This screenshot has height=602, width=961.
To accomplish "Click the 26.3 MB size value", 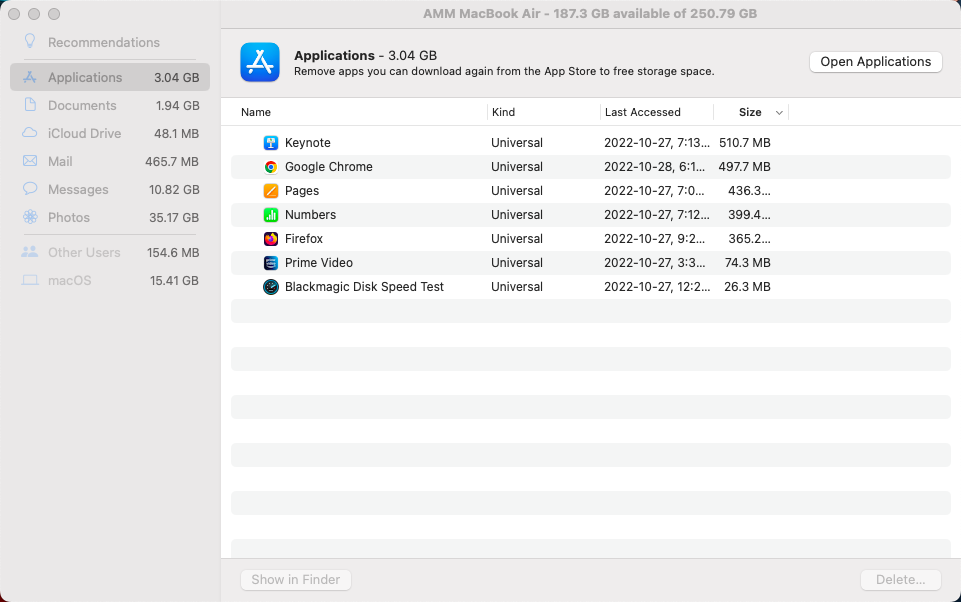I will click(748, 286).
